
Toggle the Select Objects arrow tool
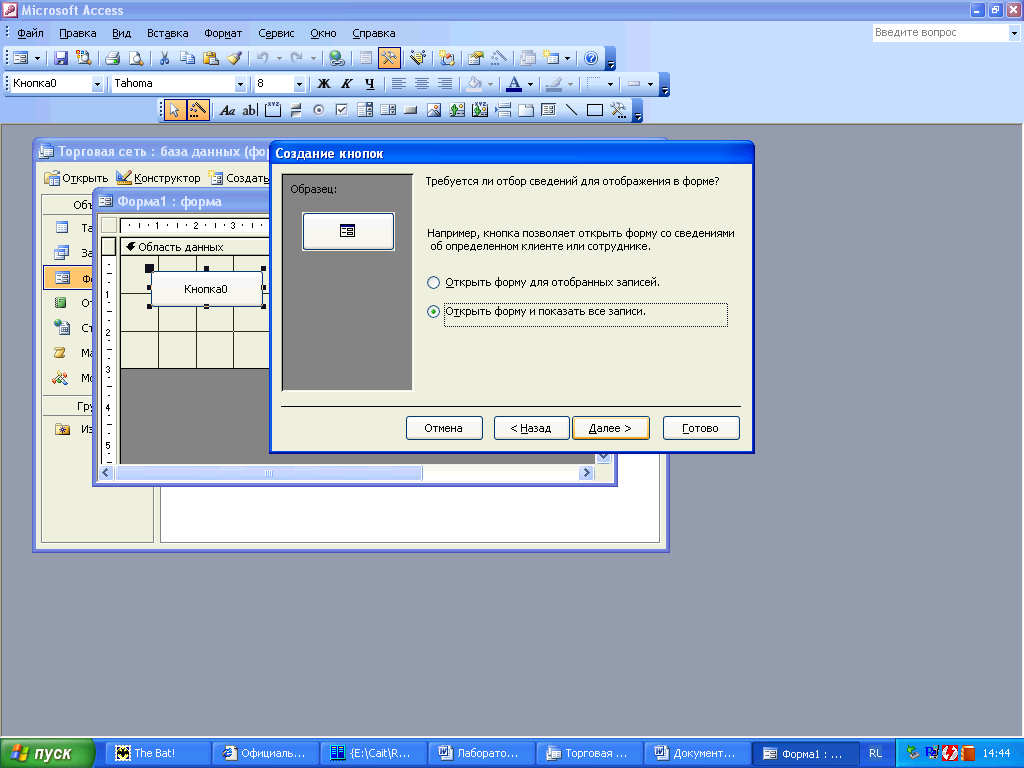[174, 110]
